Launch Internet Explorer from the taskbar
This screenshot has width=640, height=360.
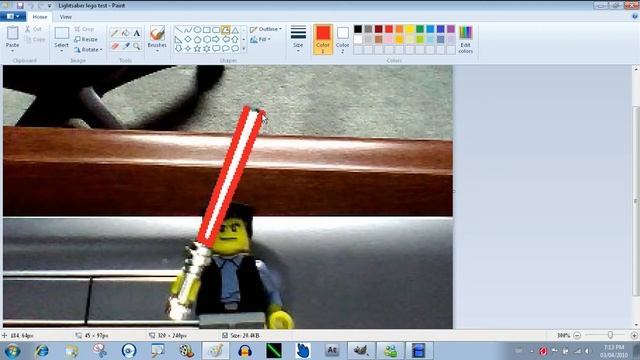pos(42,351)
